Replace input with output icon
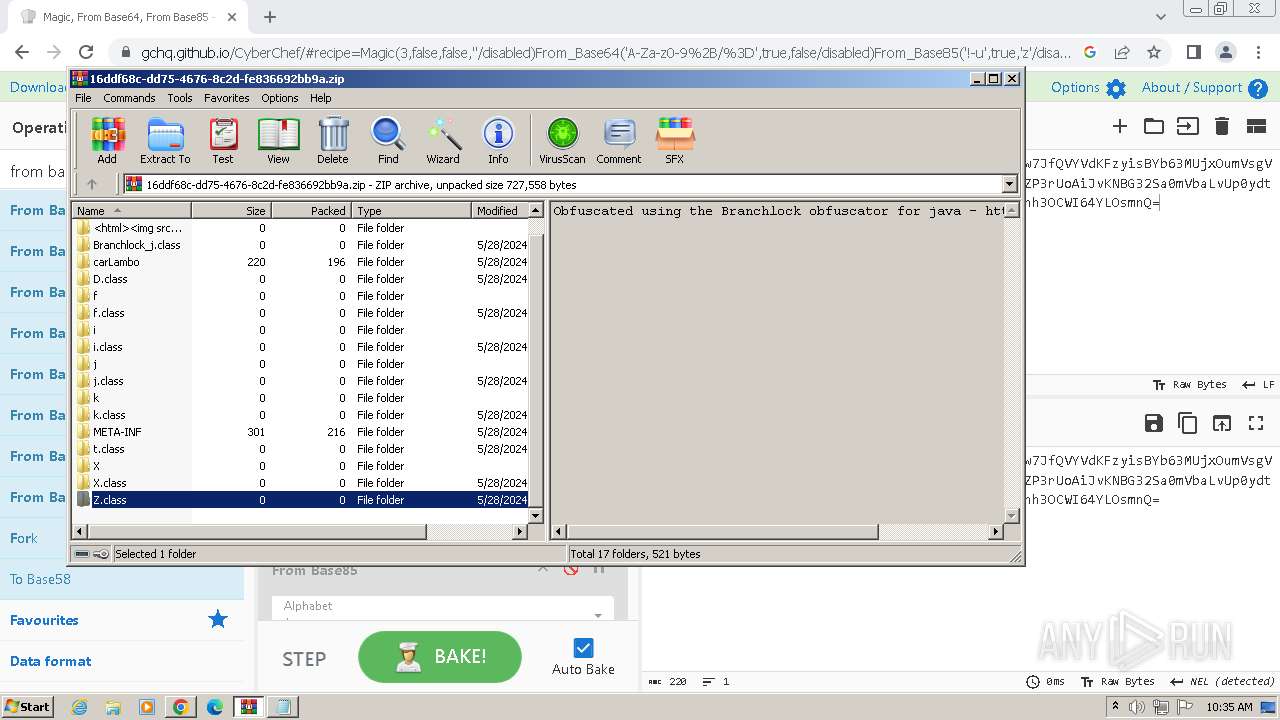The image size is (1280, 720). [x=1222, y=423]
